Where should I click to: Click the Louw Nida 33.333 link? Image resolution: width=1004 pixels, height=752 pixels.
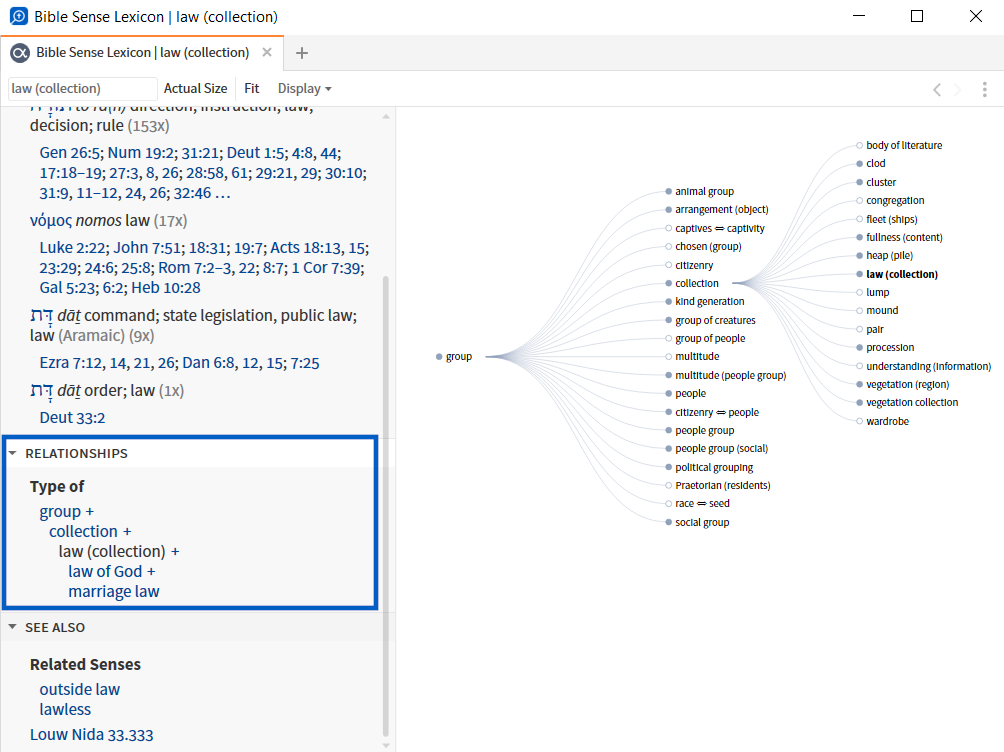(x=92, y=734)
